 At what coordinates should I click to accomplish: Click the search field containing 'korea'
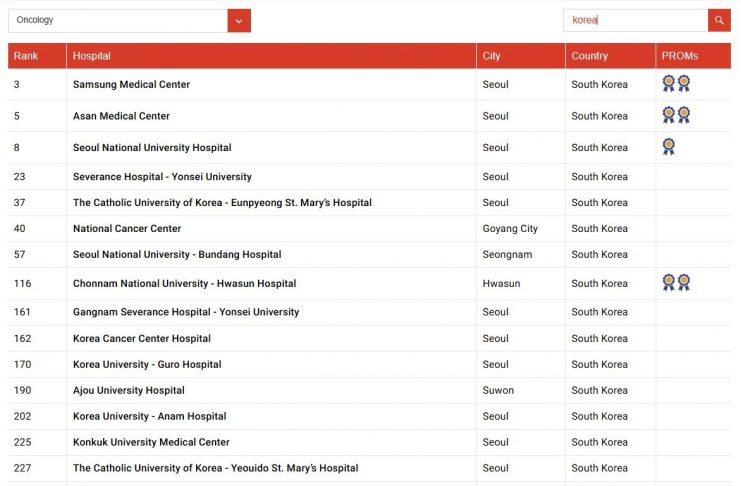coord(635,20)
